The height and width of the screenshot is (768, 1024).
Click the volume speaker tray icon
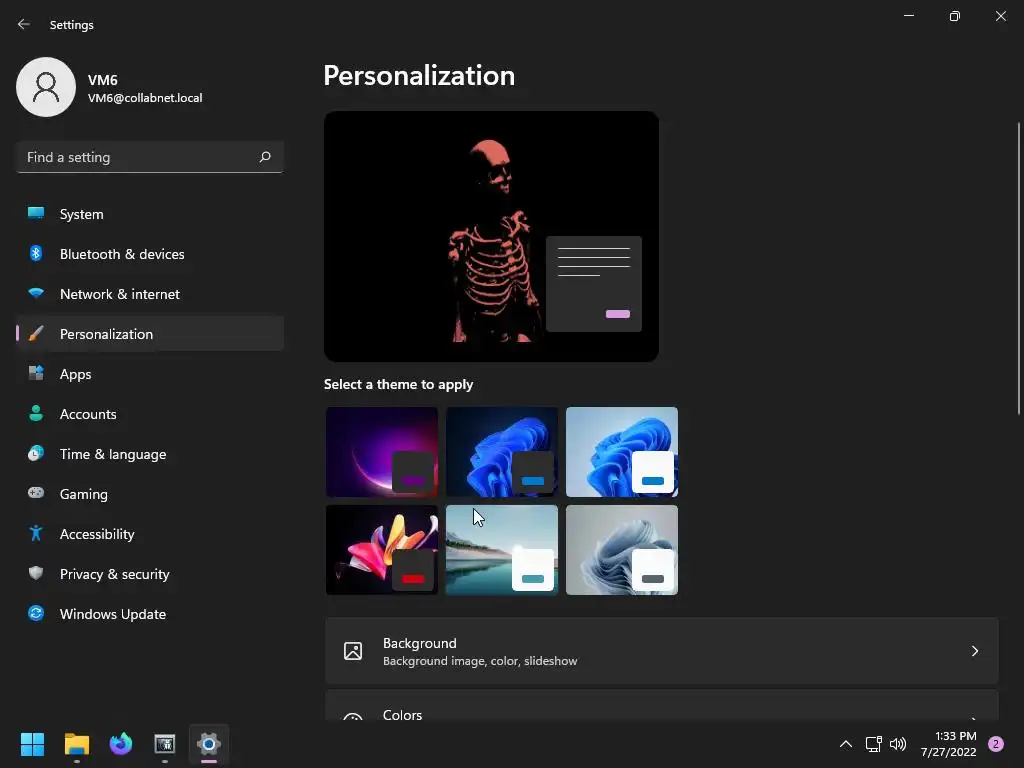click(898, 744)
